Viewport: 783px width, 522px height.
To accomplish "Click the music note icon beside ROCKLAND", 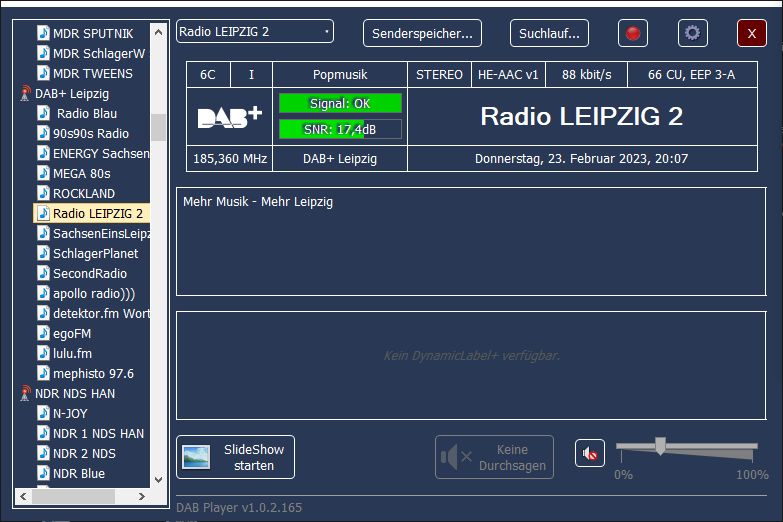I will click(43, 193).
